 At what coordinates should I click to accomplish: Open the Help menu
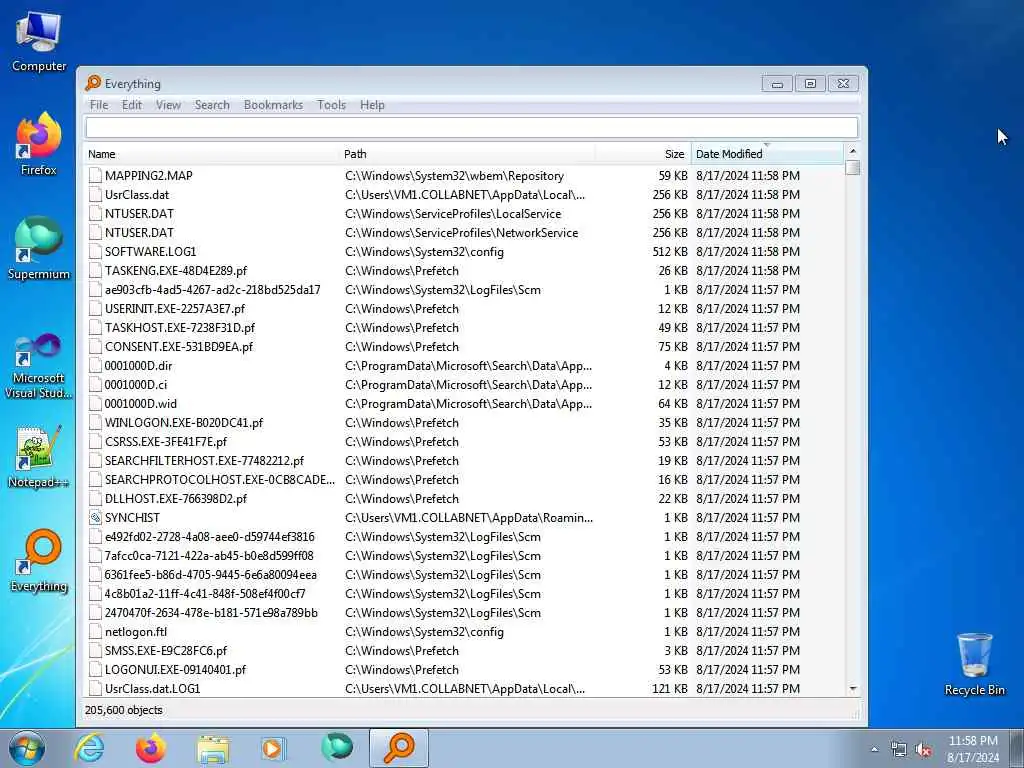372,105
